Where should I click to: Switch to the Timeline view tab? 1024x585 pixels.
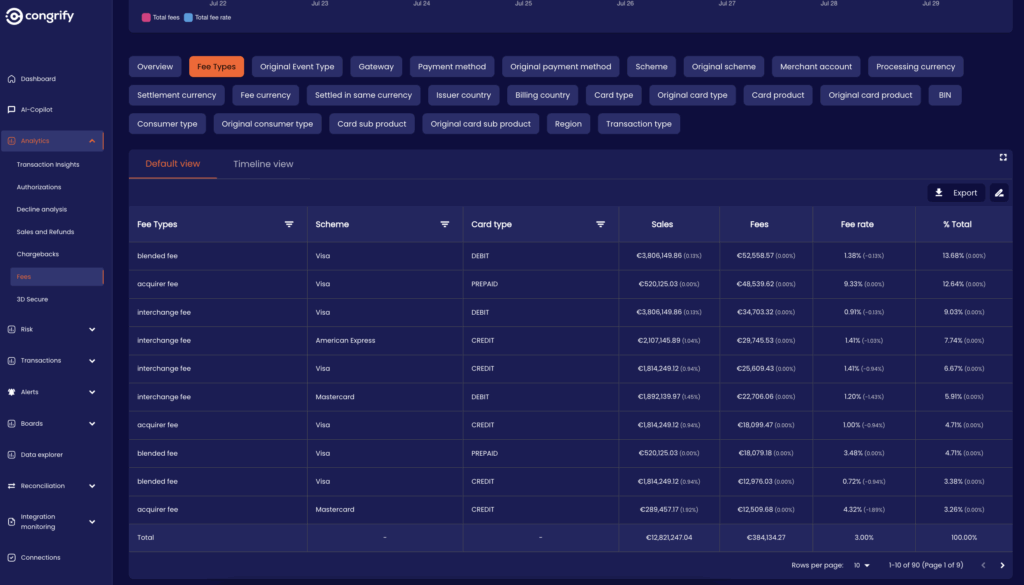click(263, 164)
